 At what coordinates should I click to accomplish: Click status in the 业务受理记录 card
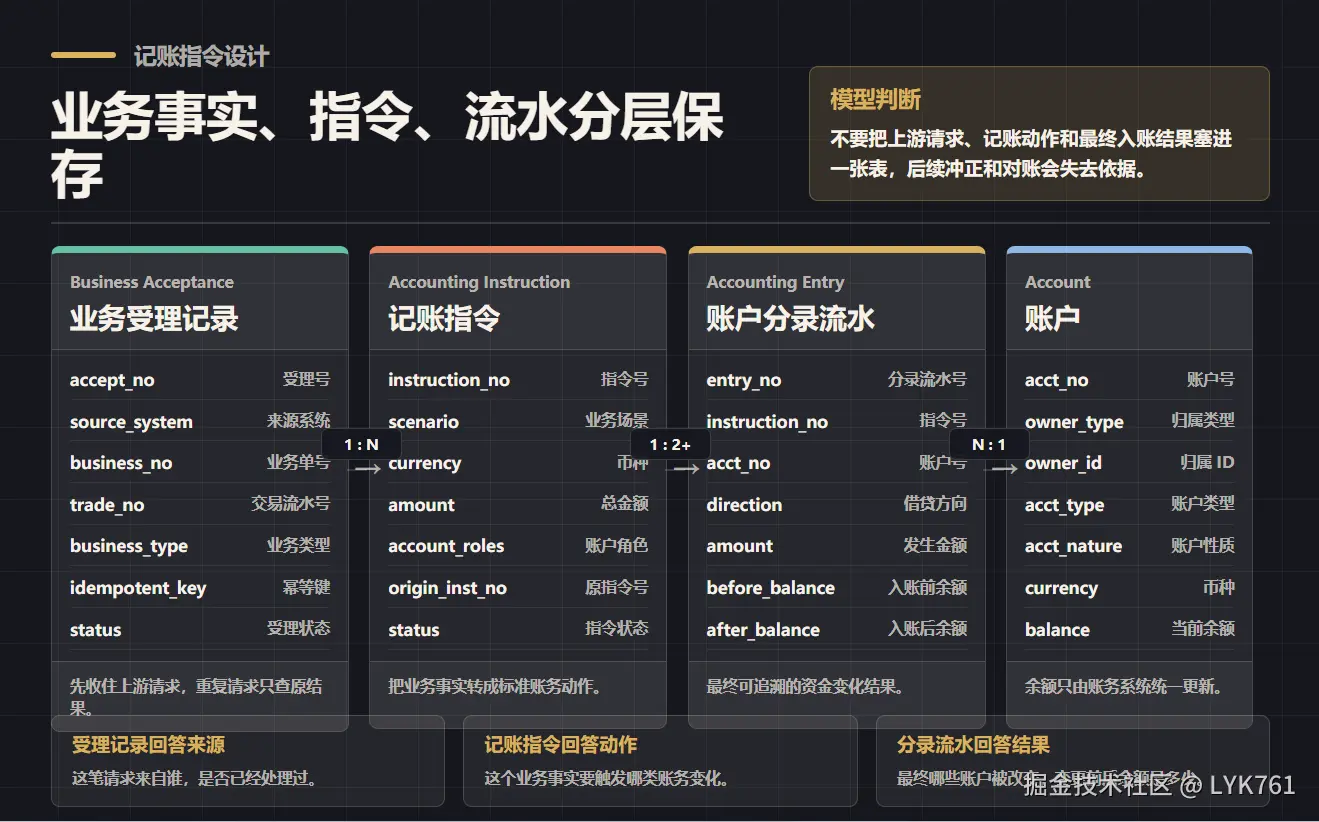pyautogui.click(x=96, y=630)
